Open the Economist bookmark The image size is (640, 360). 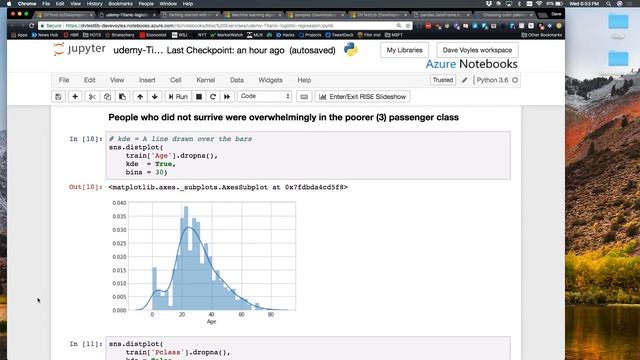(153, 35)
